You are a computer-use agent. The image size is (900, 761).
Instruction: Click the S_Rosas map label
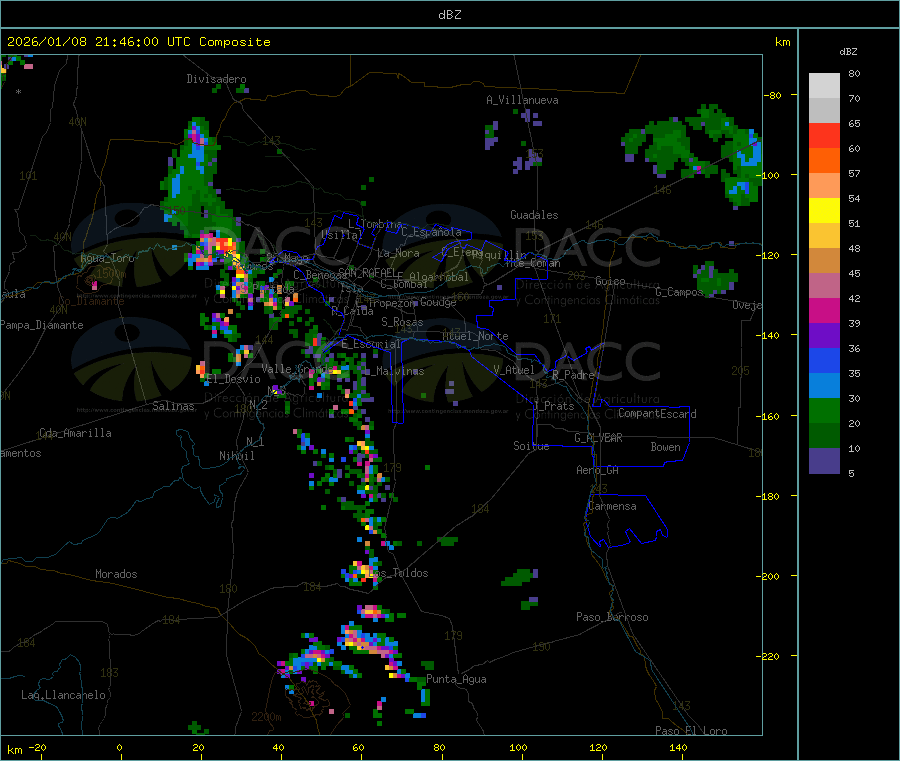402,322
